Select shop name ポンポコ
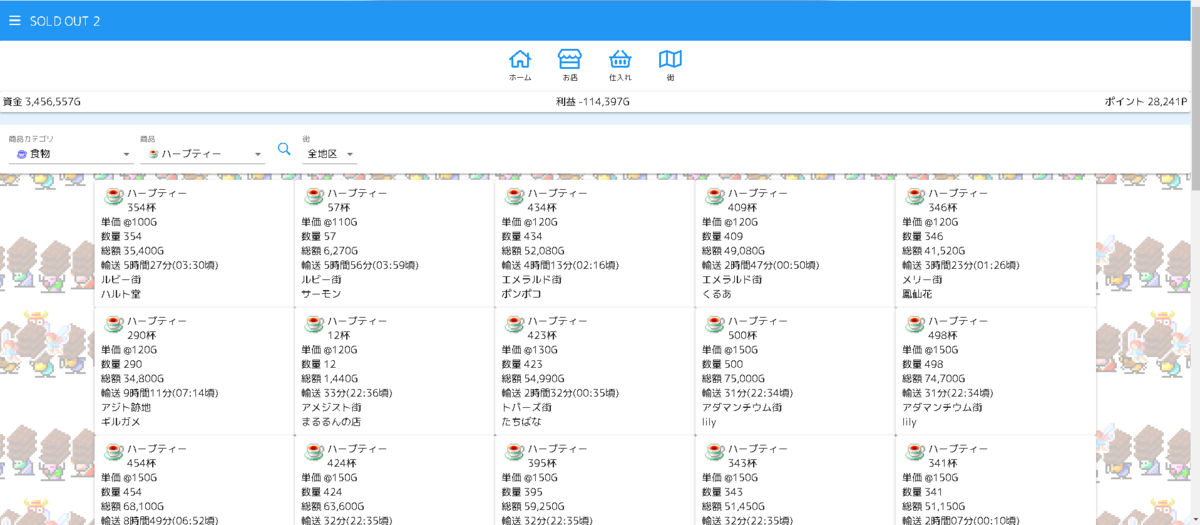 (x=521, y=294)
